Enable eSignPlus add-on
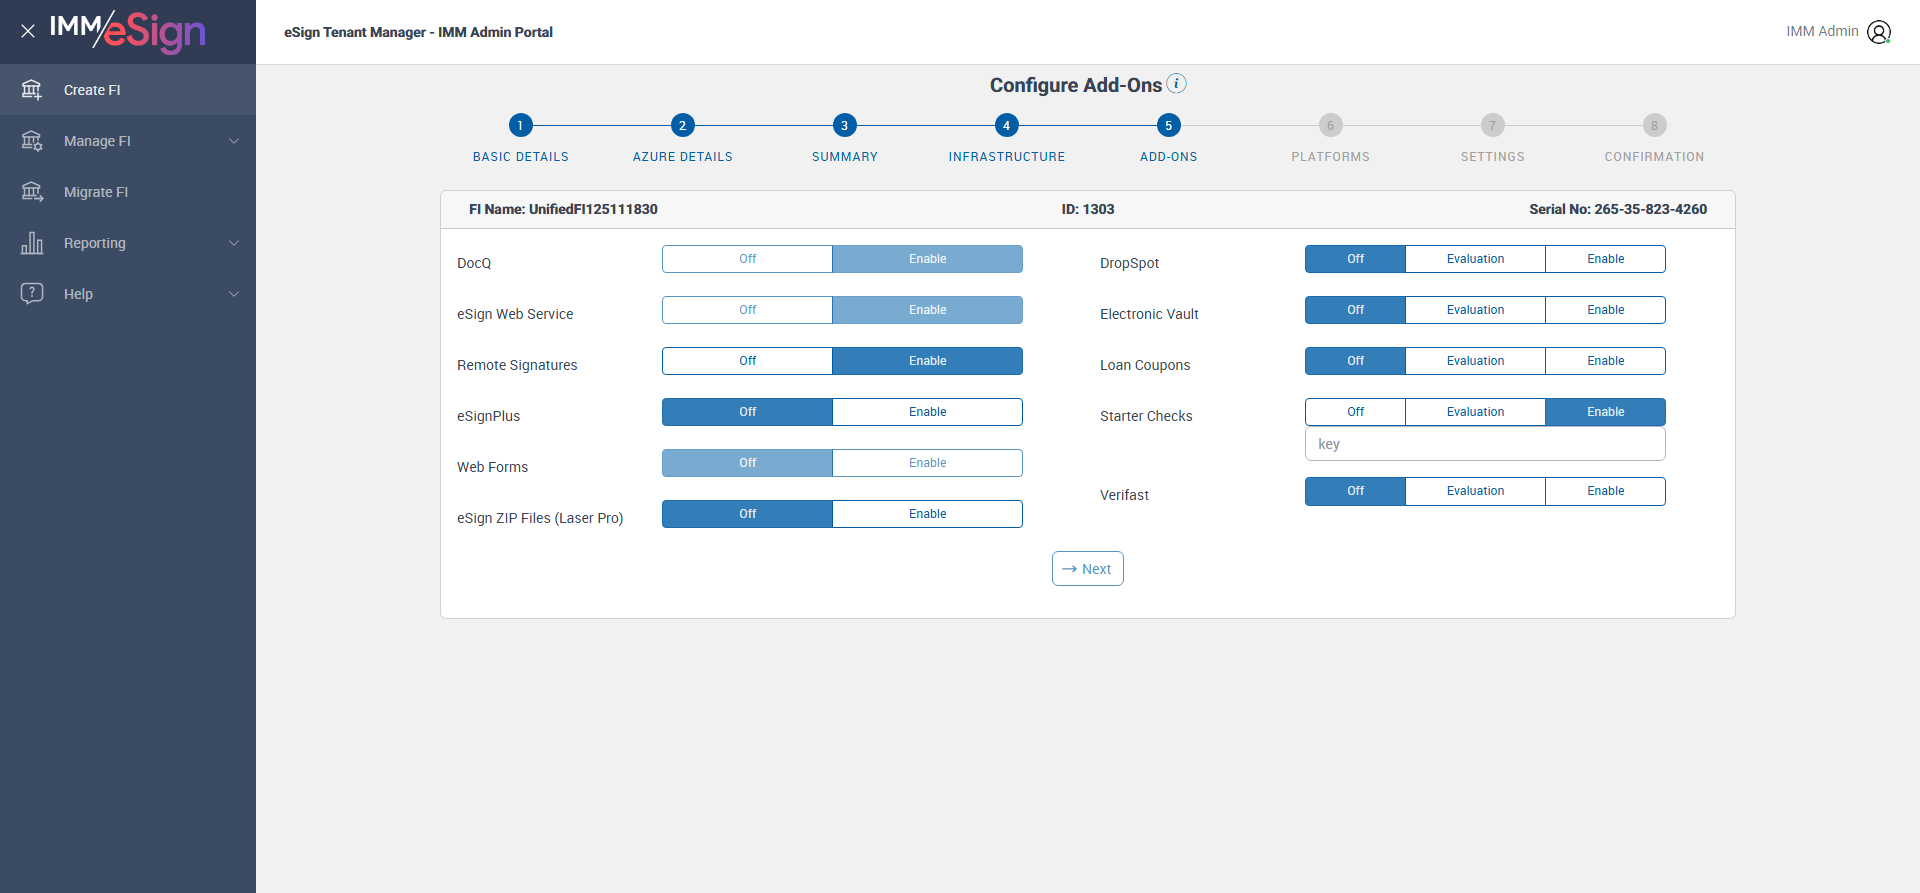Image resolution: width=1920 pixels, height=893 pixels. click(x=927, y=412)
